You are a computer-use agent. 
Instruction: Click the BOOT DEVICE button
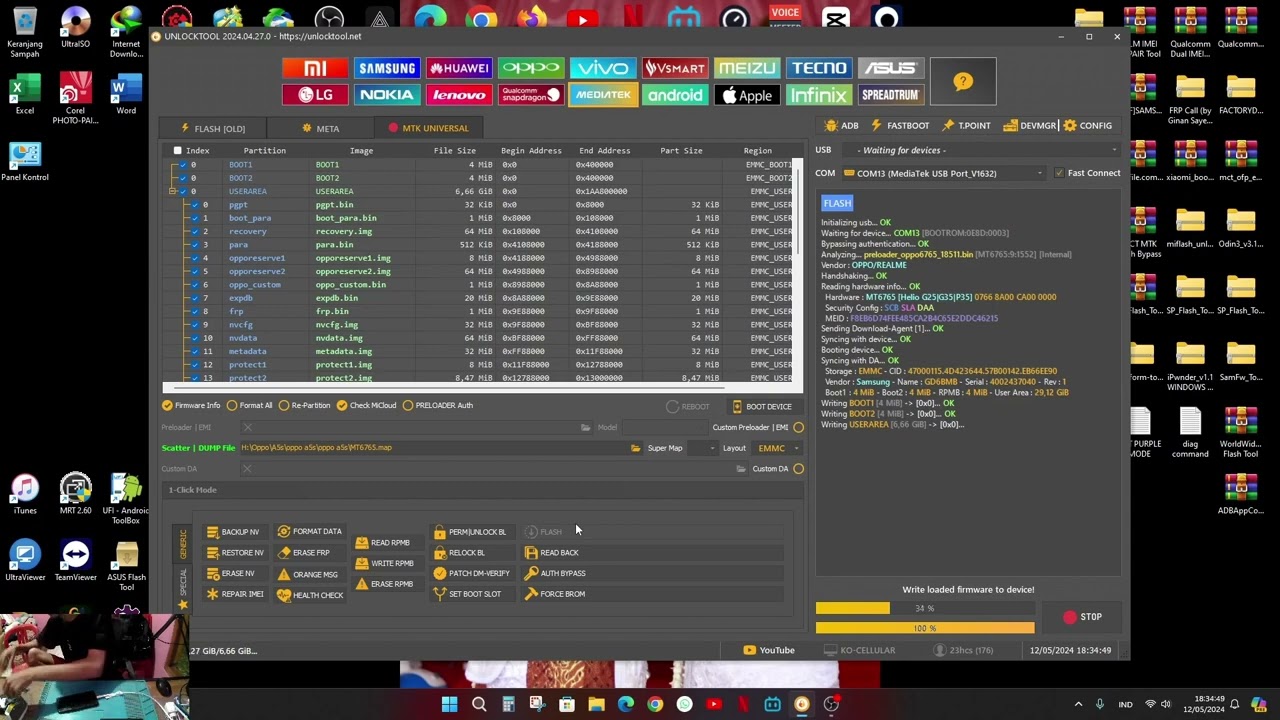point(762,407)
